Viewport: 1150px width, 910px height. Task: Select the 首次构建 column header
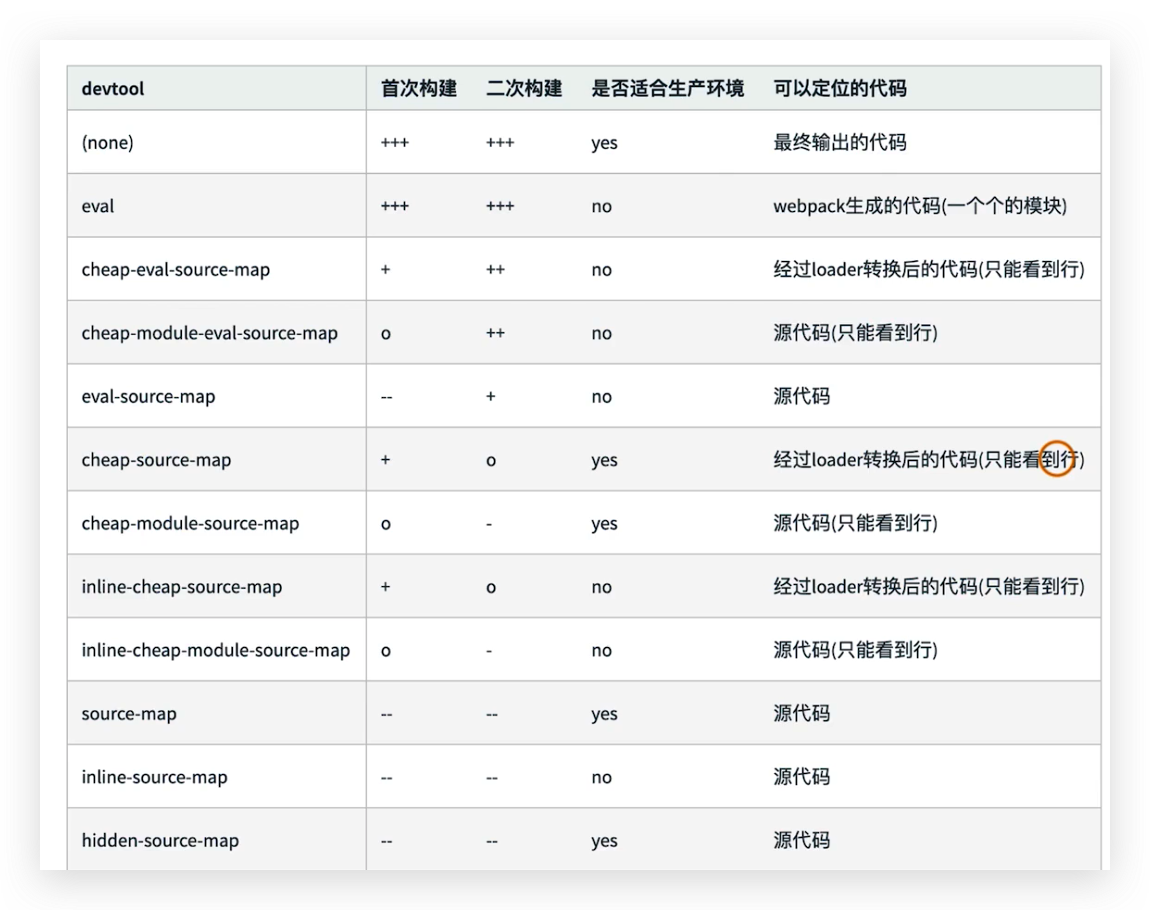pos(418,89)
